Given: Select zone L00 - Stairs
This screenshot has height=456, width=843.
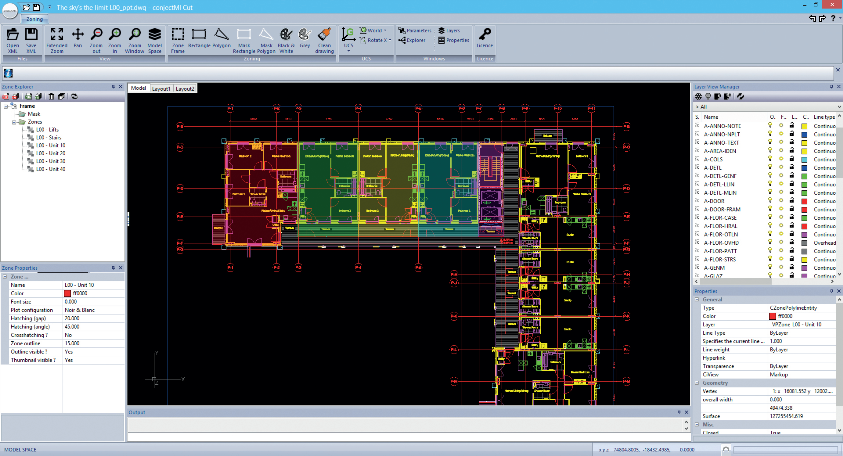Looking at the screenshot, I should (48, 138).
